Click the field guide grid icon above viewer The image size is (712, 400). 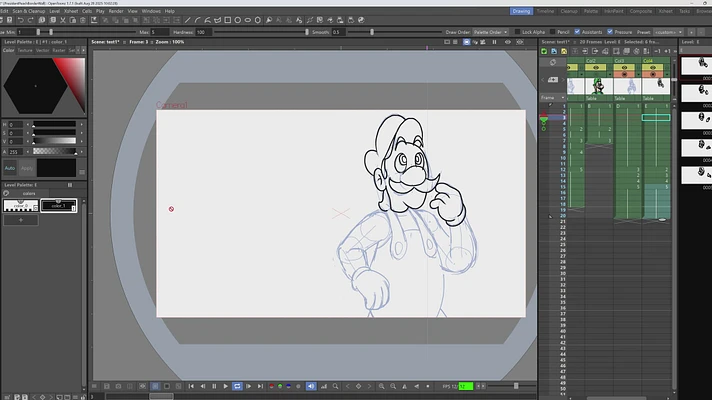455,42
